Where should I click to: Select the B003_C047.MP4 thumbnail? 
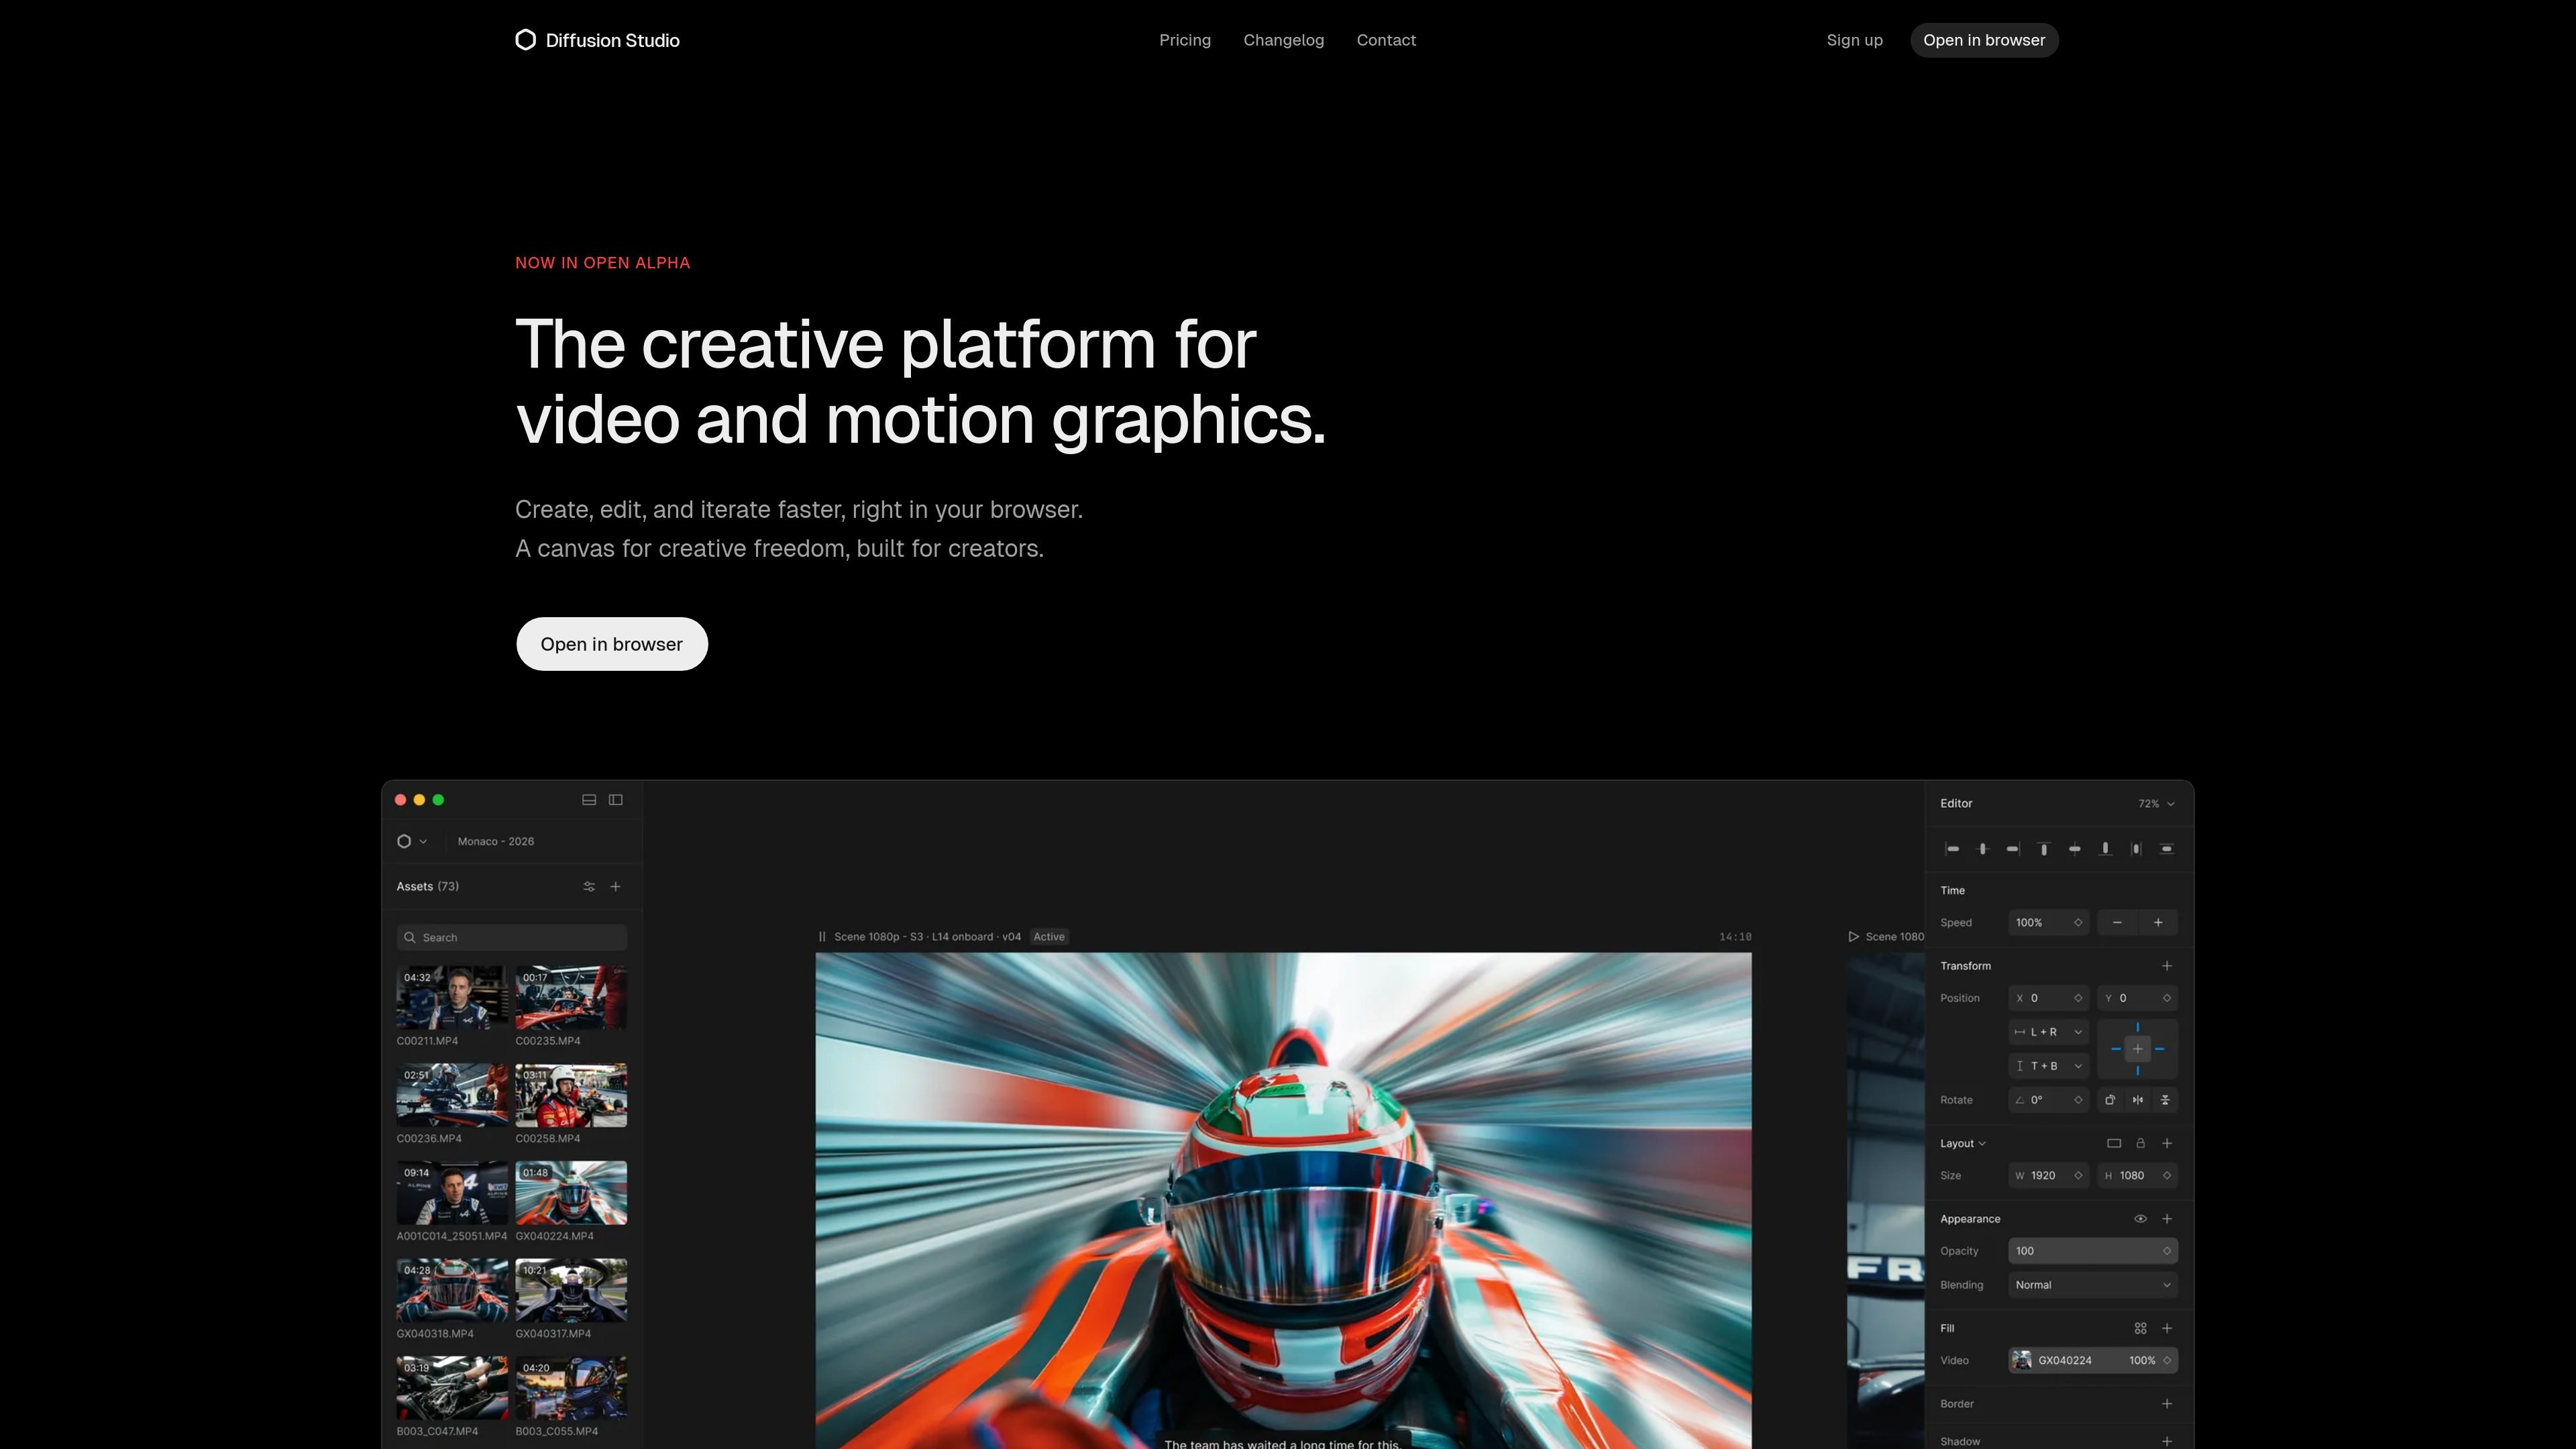click(x=452, y=1388)
